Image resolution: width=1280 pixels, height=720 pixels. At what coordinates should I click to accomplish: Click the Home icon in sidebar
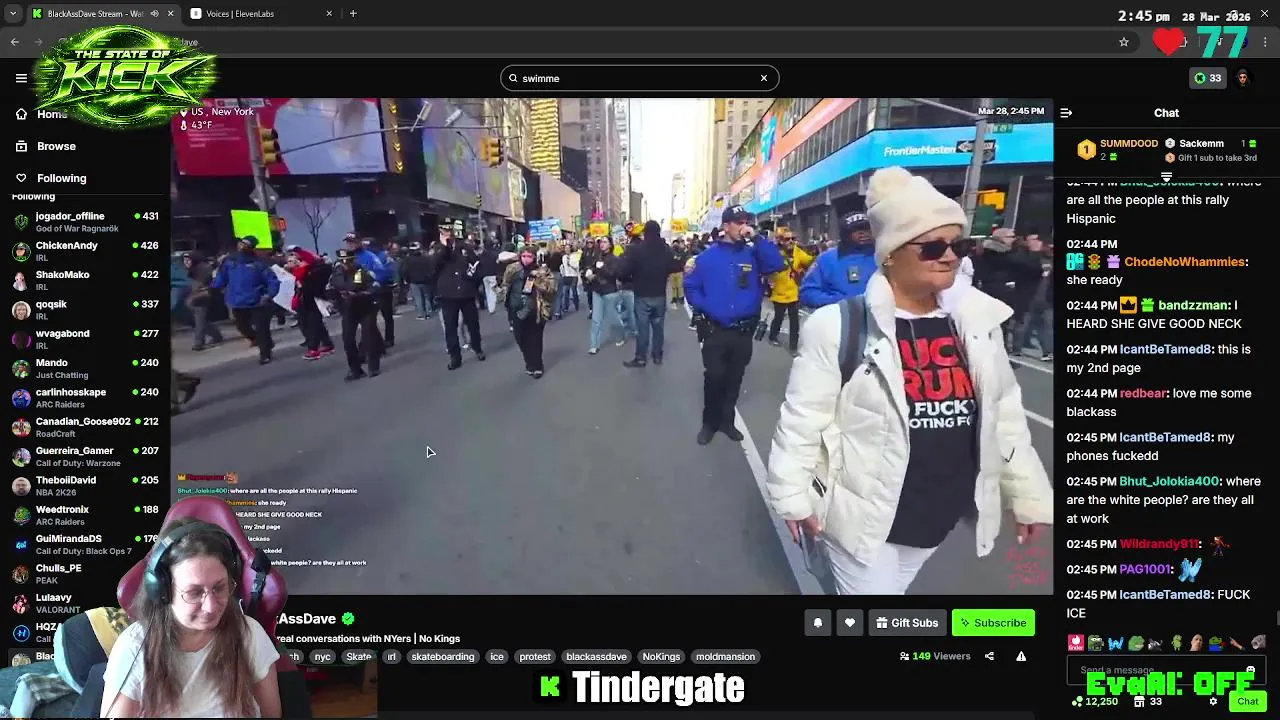[x=21, y=114]
